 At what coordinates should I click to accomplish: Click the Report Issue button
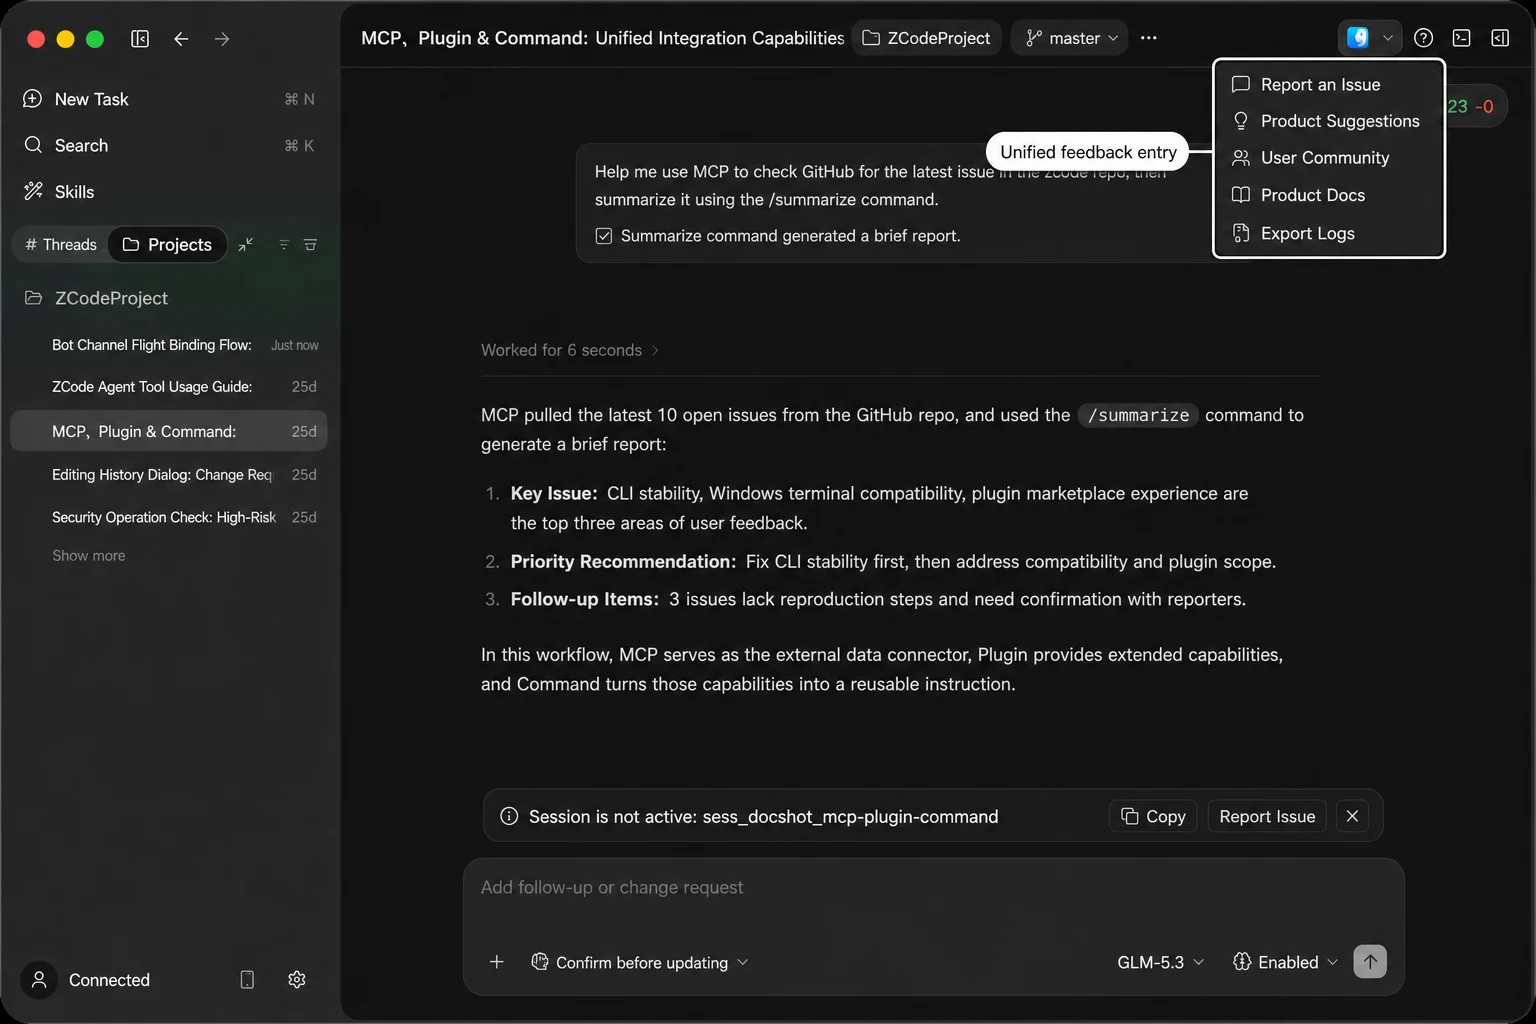pyautogui.click(x=1267, y=816)
